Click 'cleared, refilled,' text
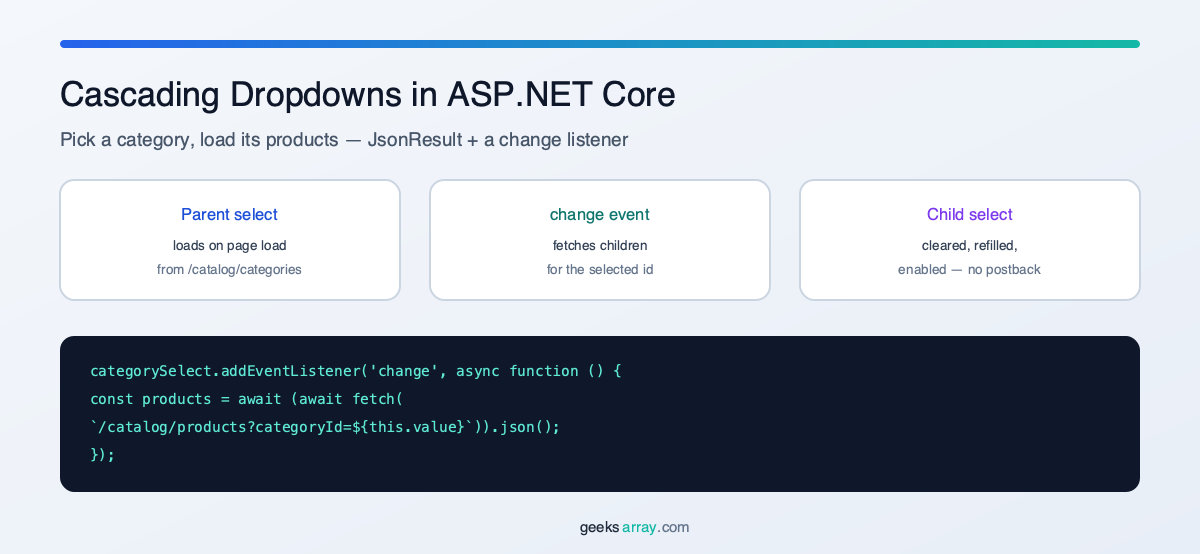The image size is (1200, 554). (x=970, y=245)
